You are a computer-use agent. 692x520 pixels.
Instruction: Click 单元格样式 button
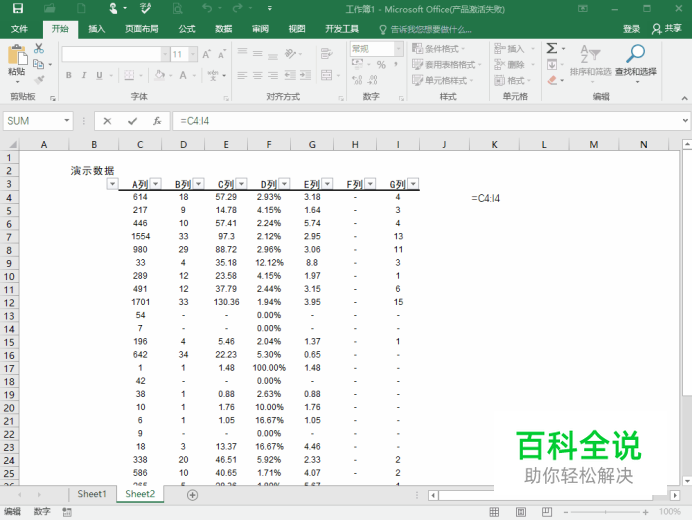pos(443,80)
